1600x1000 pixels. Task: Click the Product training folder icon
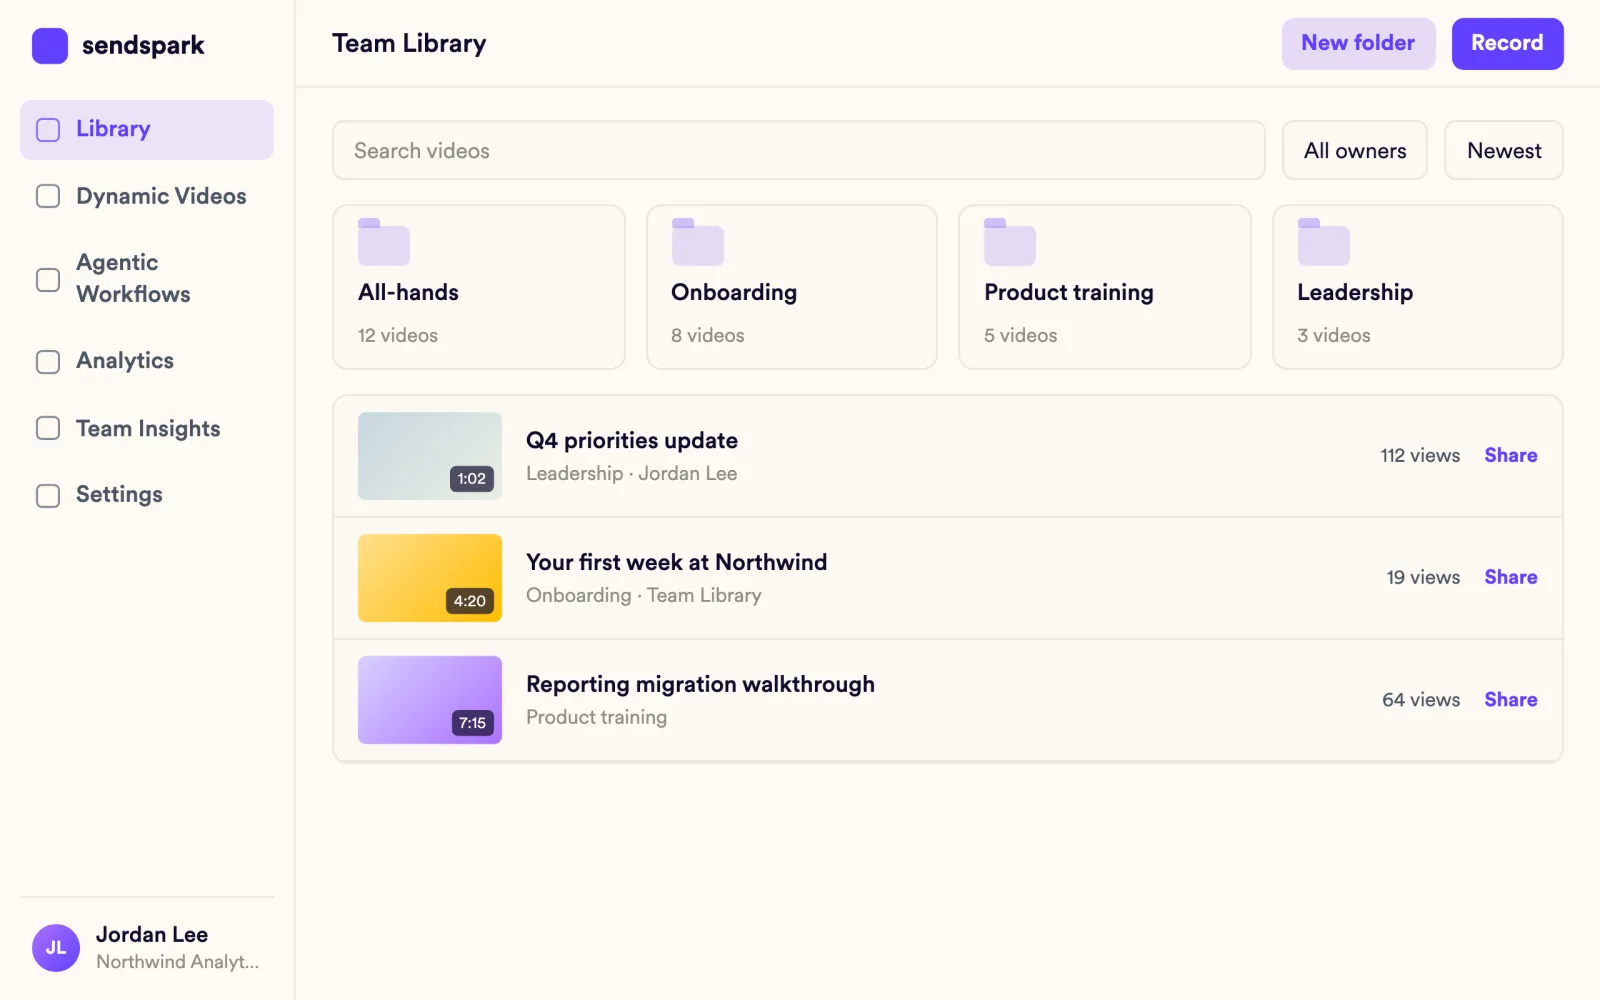click(x=1010, y=242)
